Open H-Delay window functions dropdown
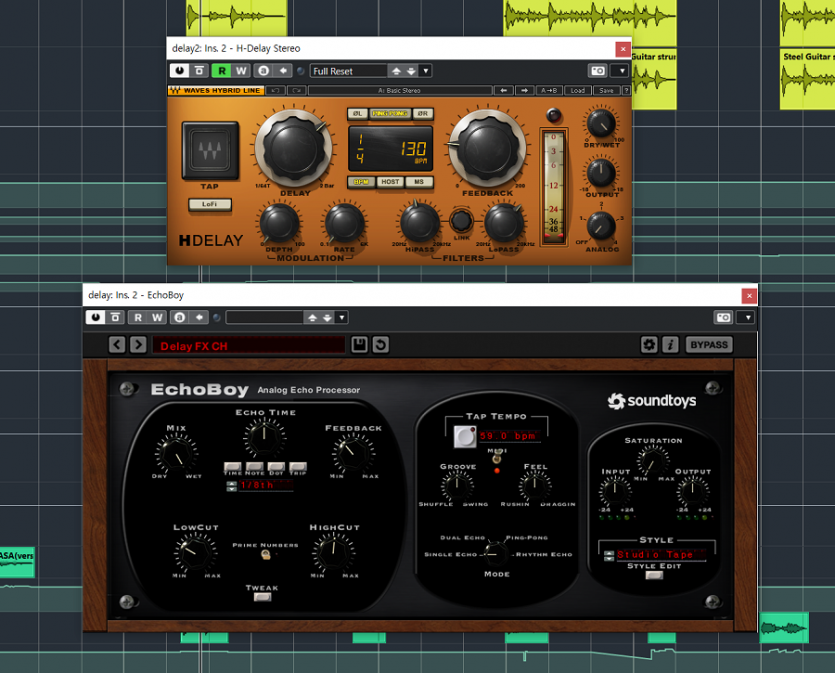Image resolution: width=835 pixels, height=673 pixels. pyautogui.click(x=621, y=71)
